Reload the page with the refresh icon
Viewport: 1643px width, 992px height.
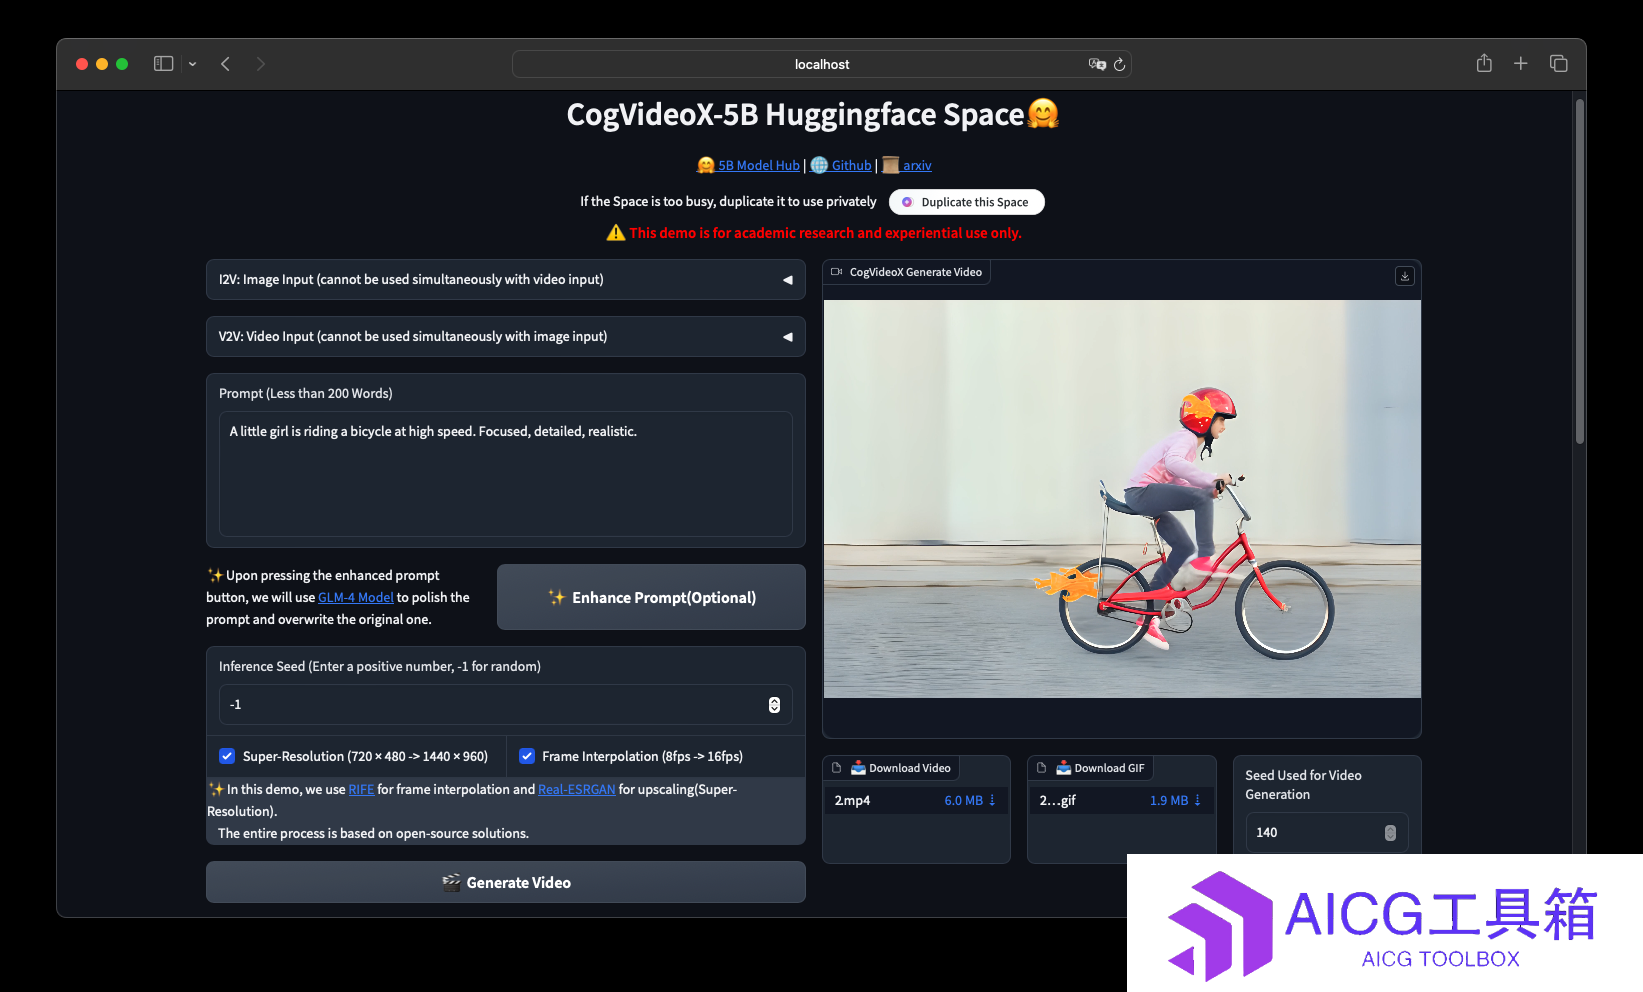click(x=1119, y=64)
